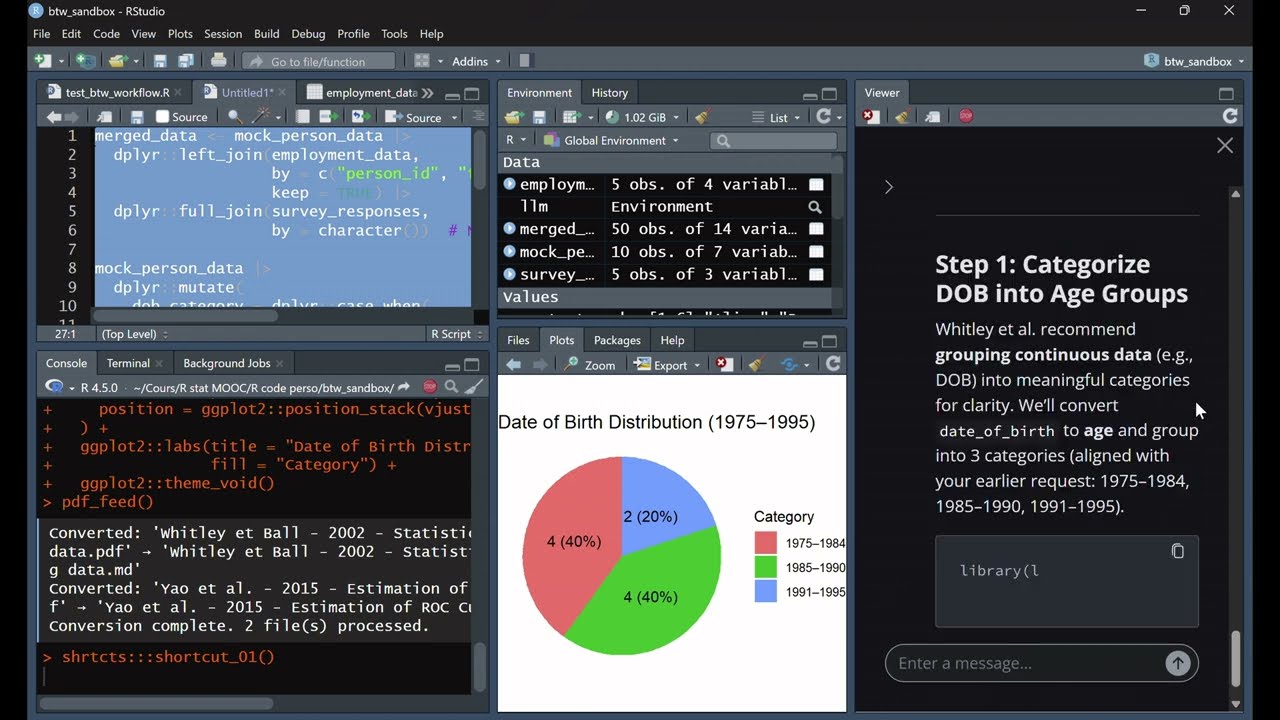Open an existing file via folder icon

118,61
